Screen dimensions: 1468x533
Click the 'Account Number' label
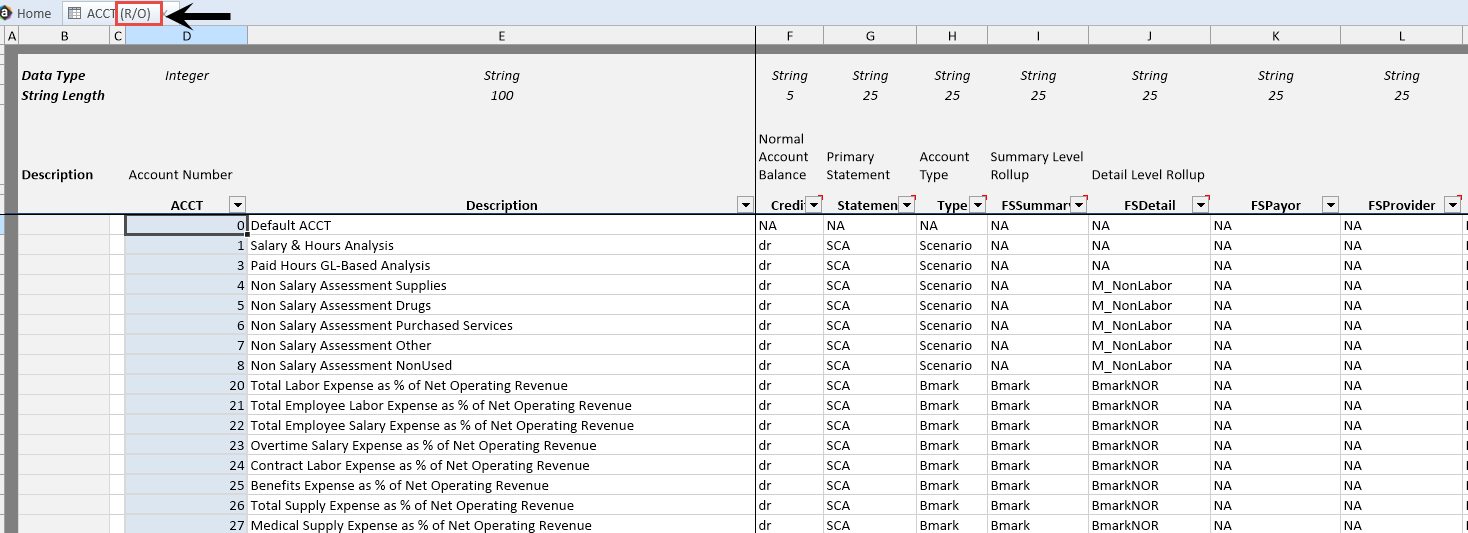181,175
